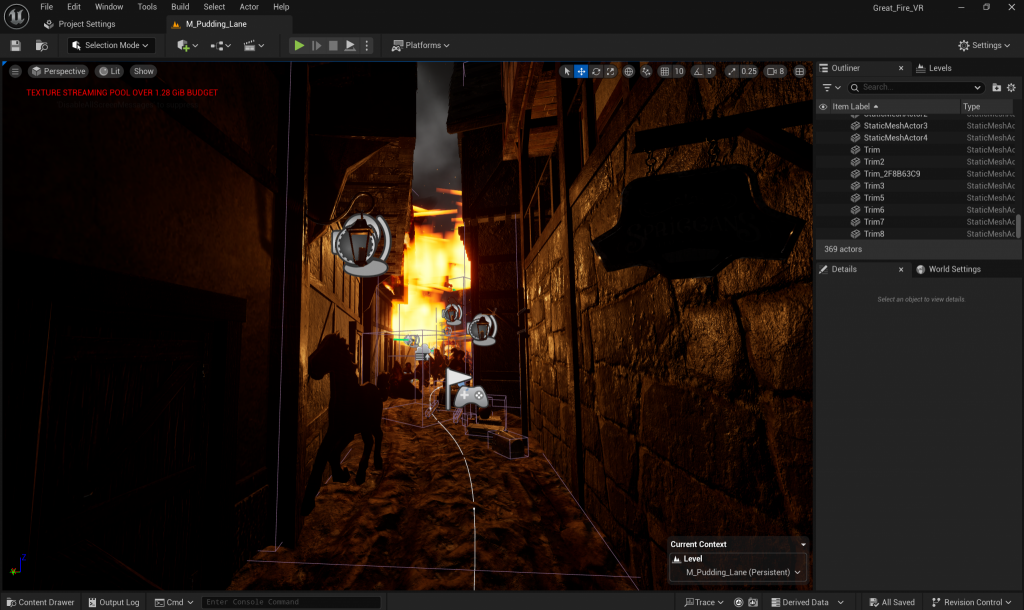Toggle world/local coordinate globe icon
Viewport: 1024px width, 610px height.
click(629, 71)
